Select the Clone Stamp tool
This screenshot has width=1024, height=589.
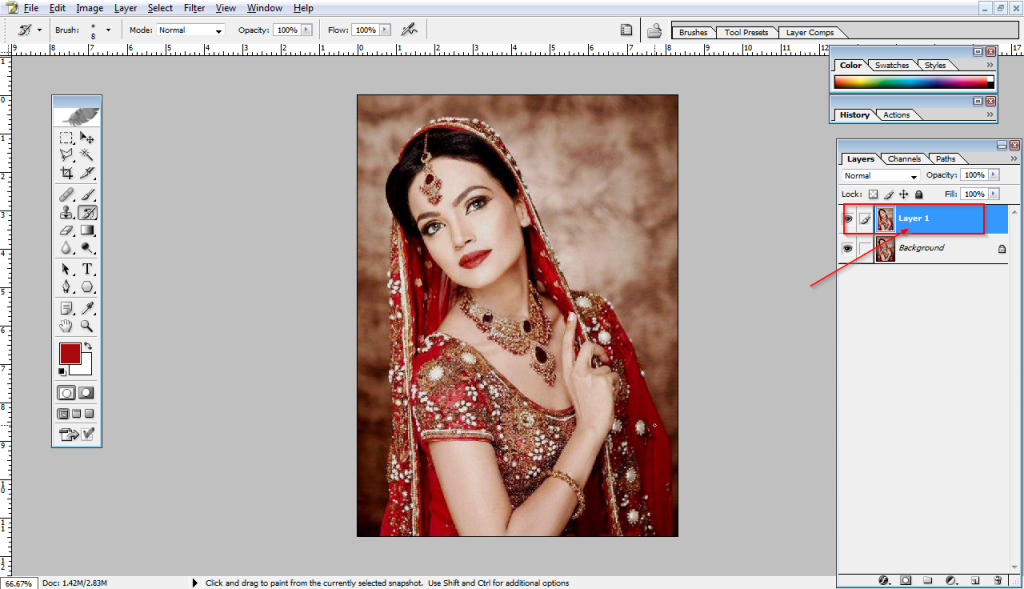coord(66,212)
